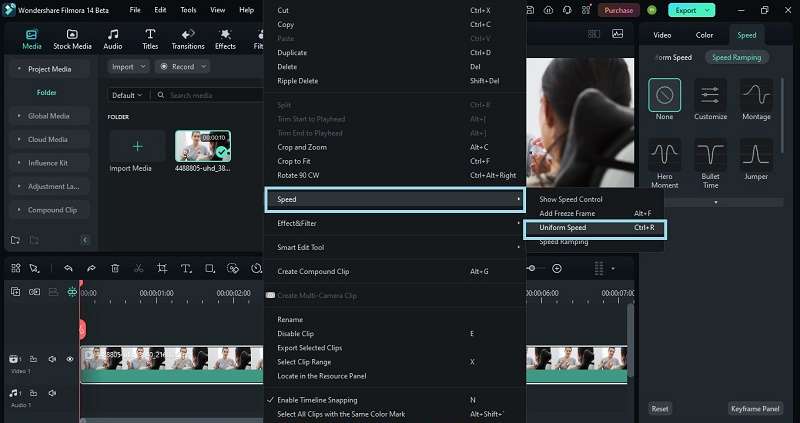800x423 pixels.
Task: Open the Media tab icon
Action: click(x=31, y=35)
